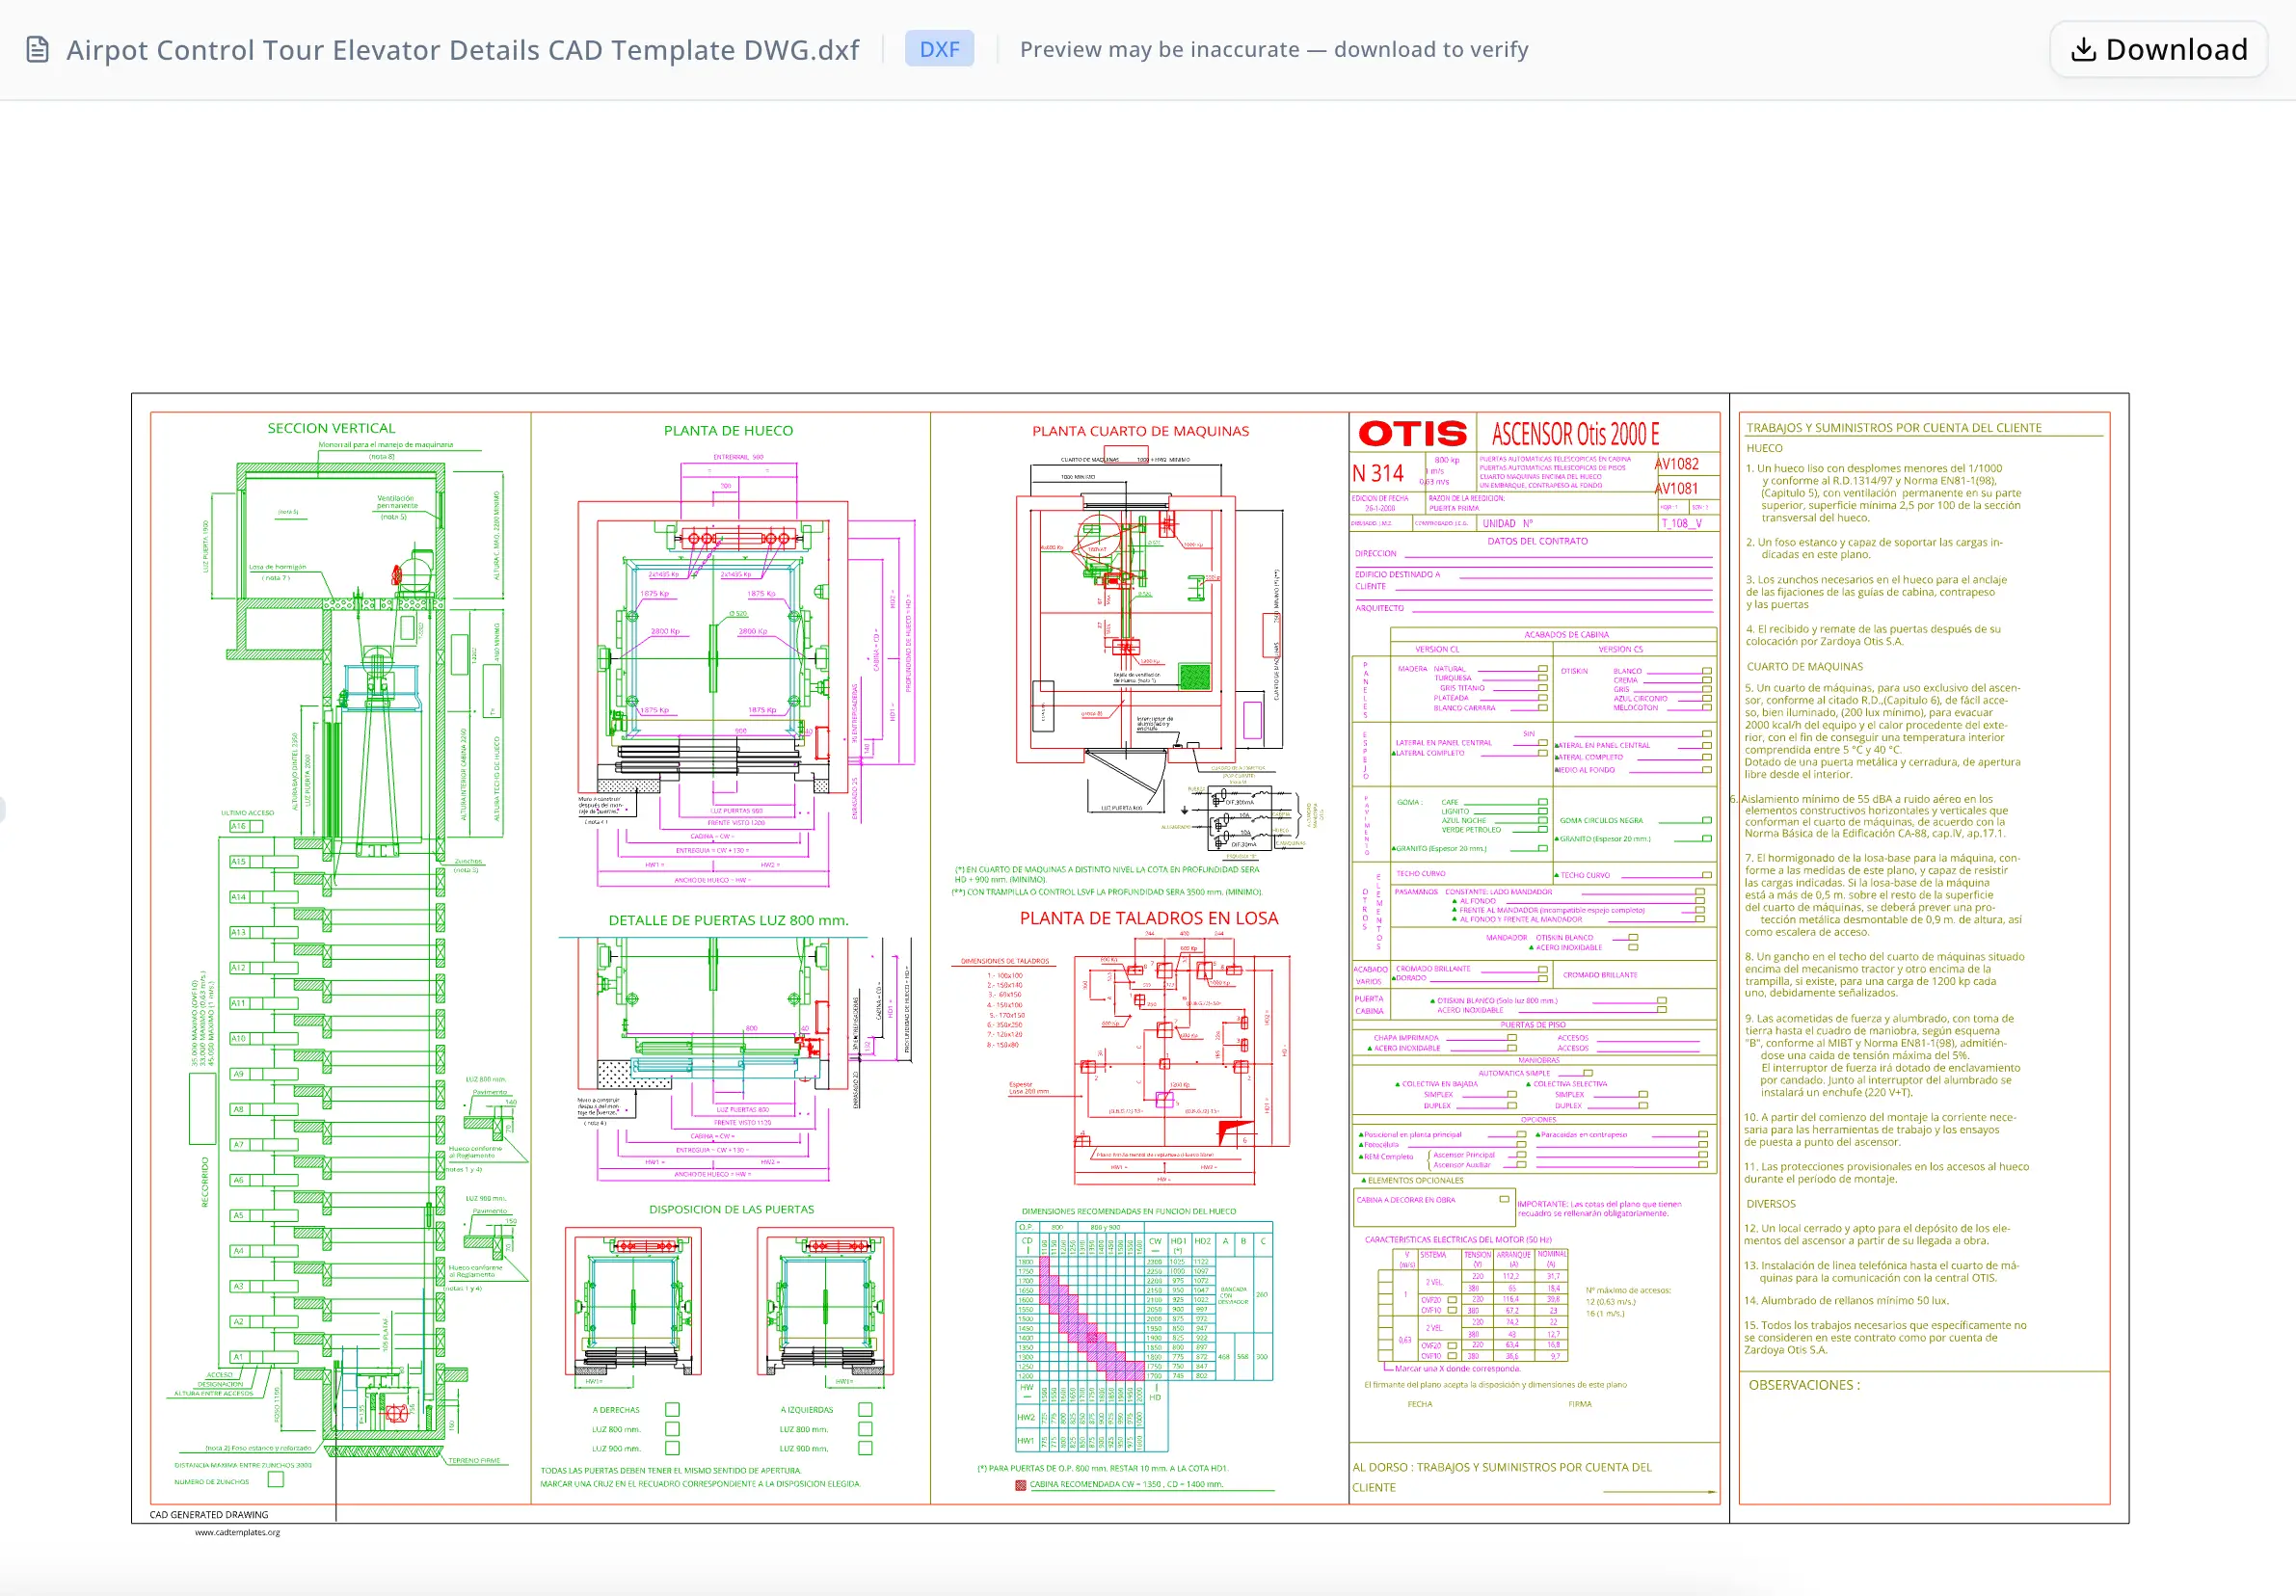This screenshot has width=2296, height=1596.
Task: Click the 'DIMENSIONES DE TALADROS' list heading
Action: coord(1004,961)
